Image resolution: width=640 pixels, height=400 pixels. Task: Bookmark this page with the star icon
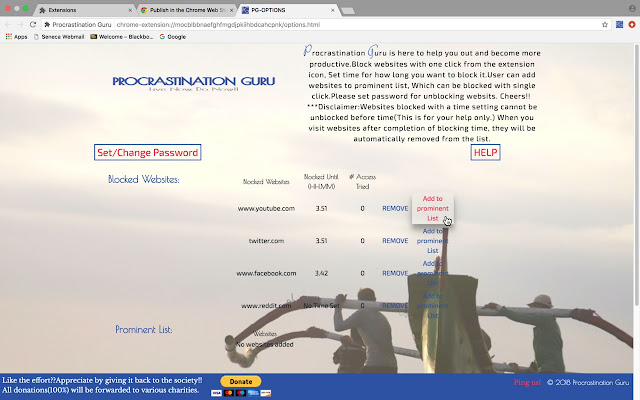pos(605,24)
